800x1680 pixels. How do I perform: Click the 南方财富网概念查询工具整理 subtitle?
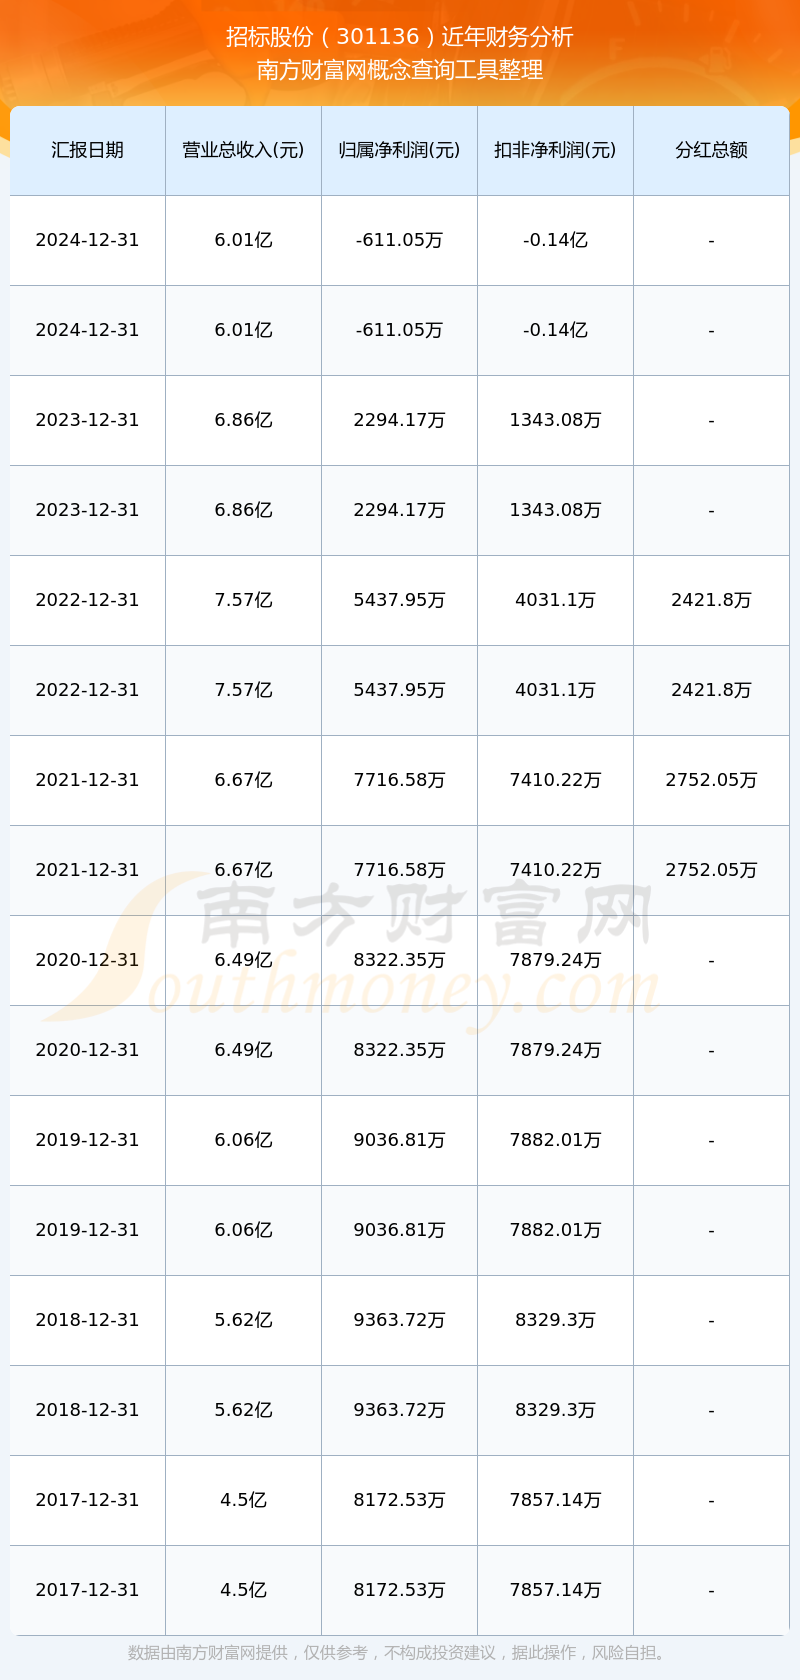click(x=400, y=70)
